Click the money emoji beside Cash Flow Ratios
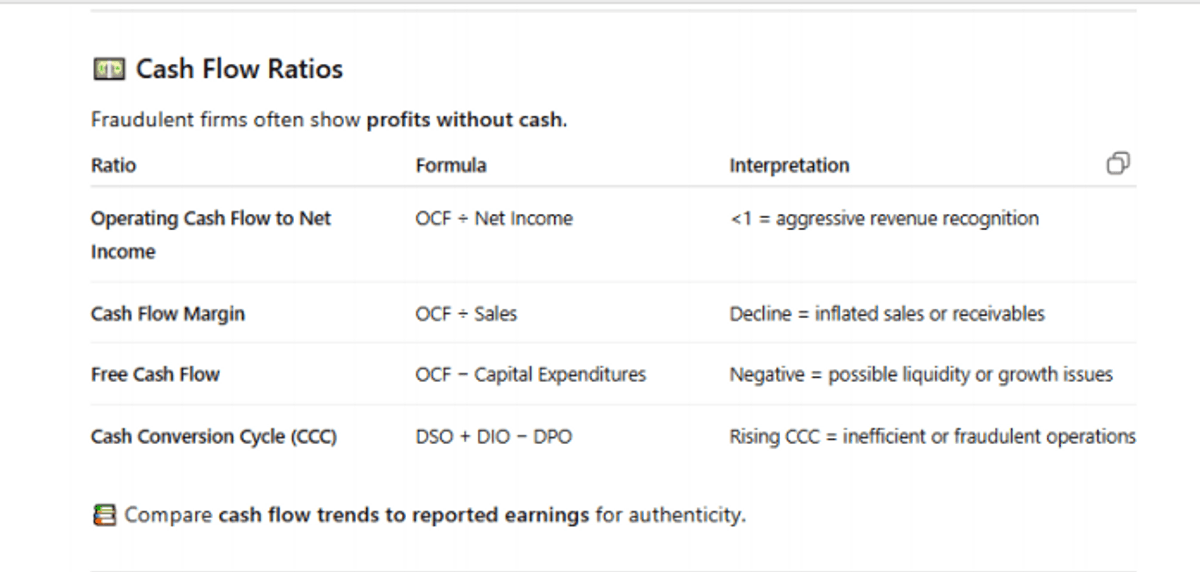This screenshot has width=1200, height=572. 108,69
